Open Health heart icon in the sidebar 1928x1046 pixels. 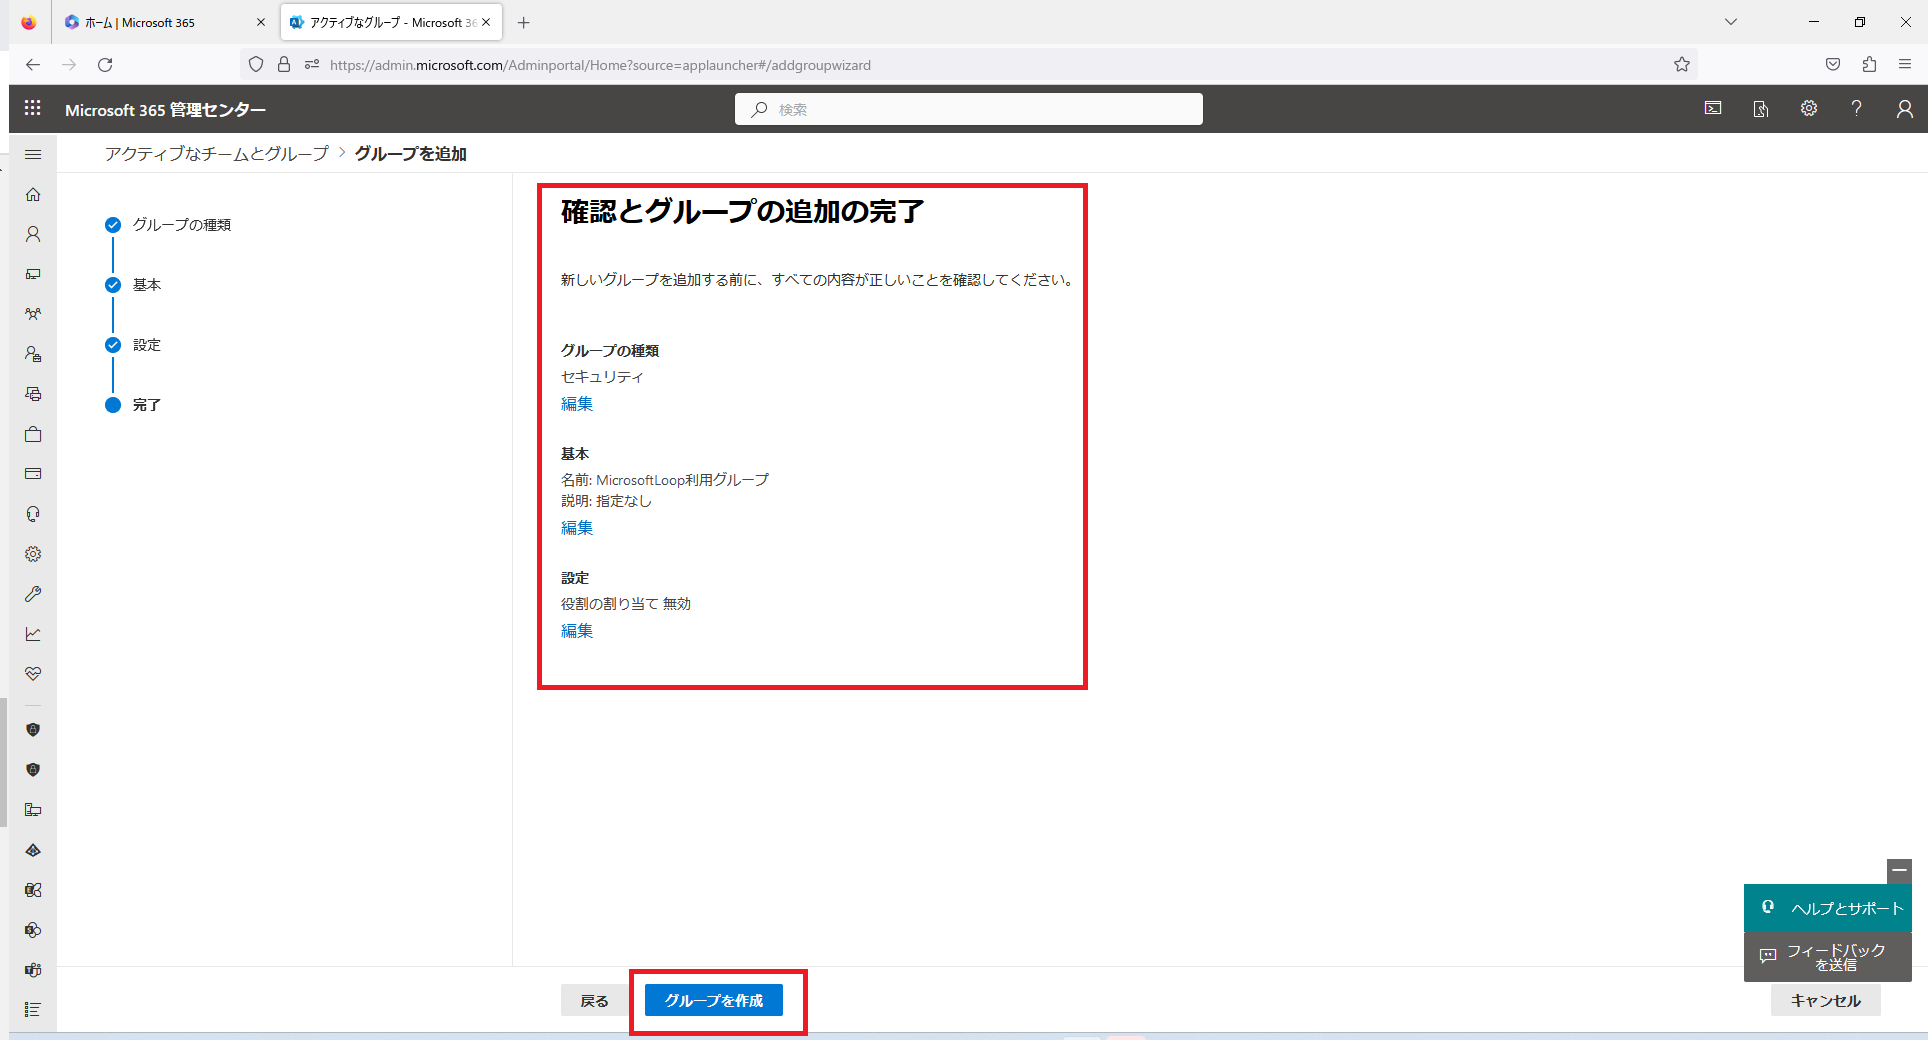click(x=33, y=674)
